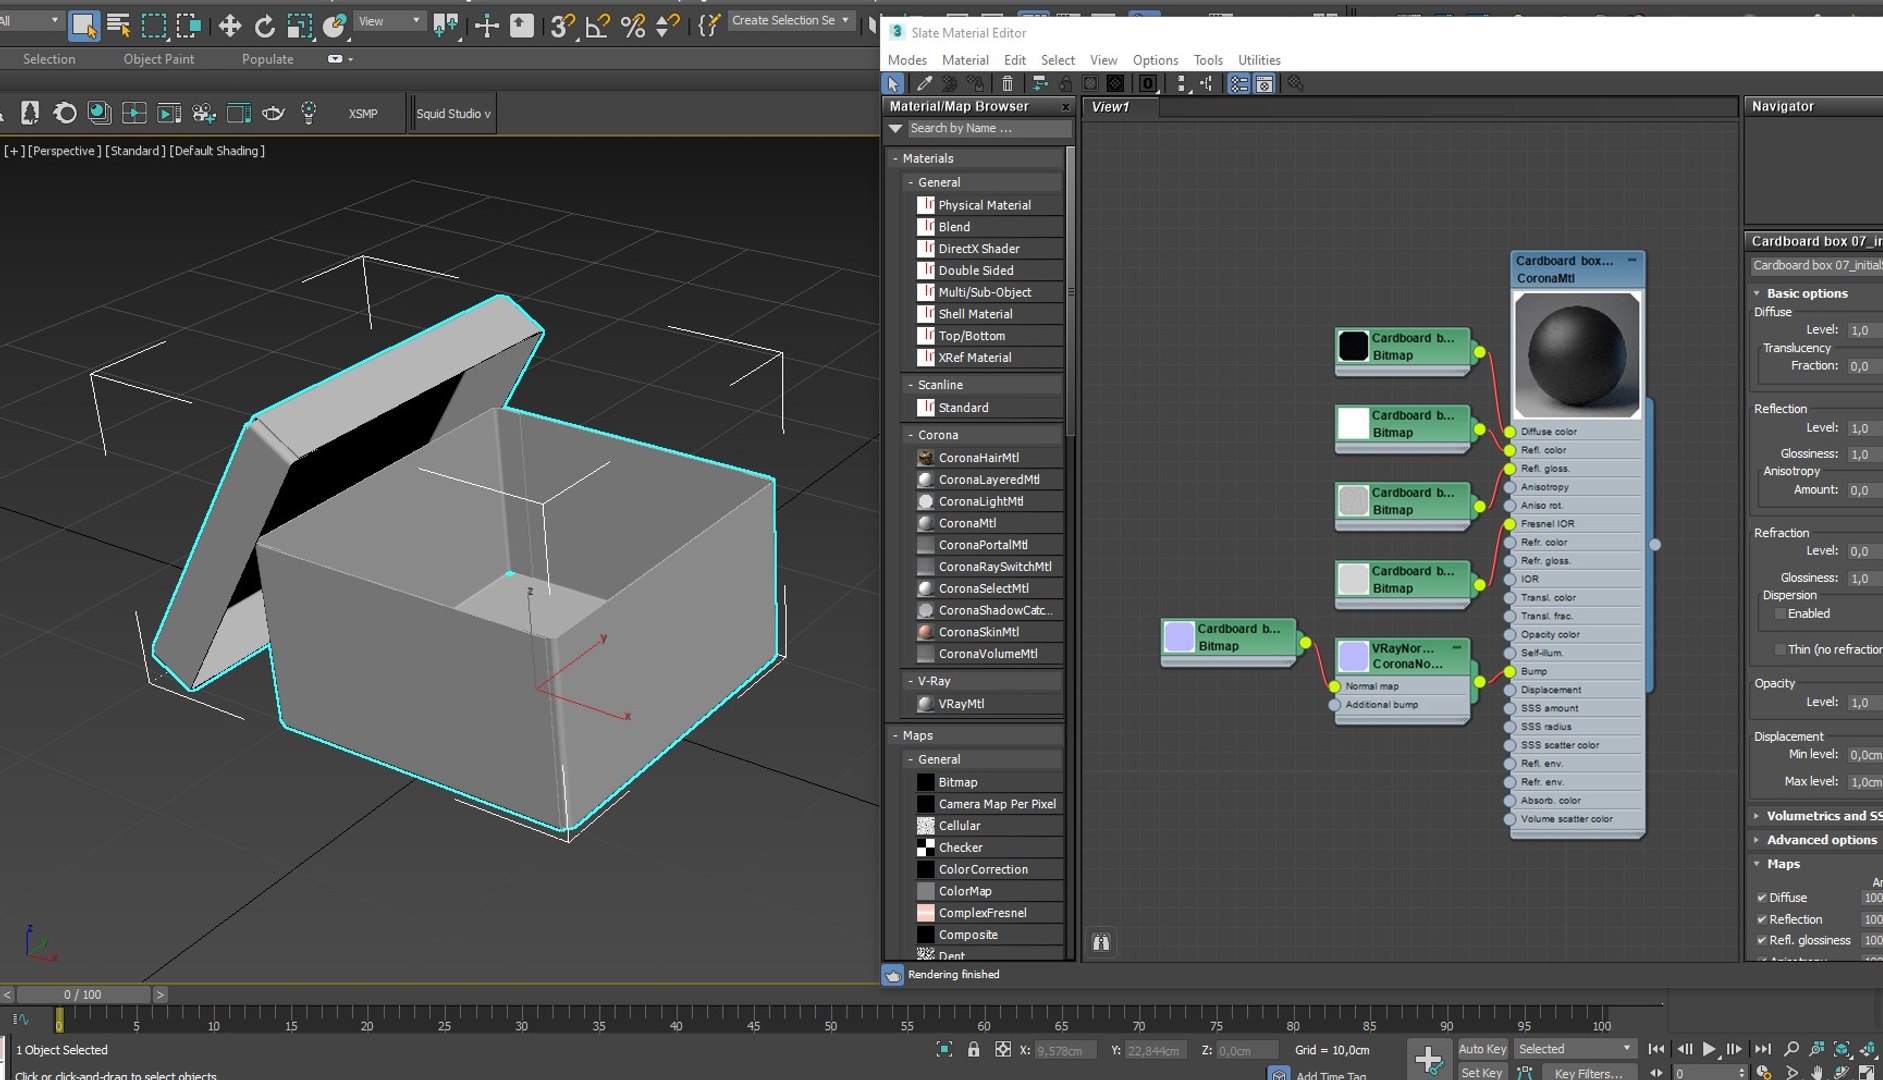Open the Utilities menu

pos(1259,60)
